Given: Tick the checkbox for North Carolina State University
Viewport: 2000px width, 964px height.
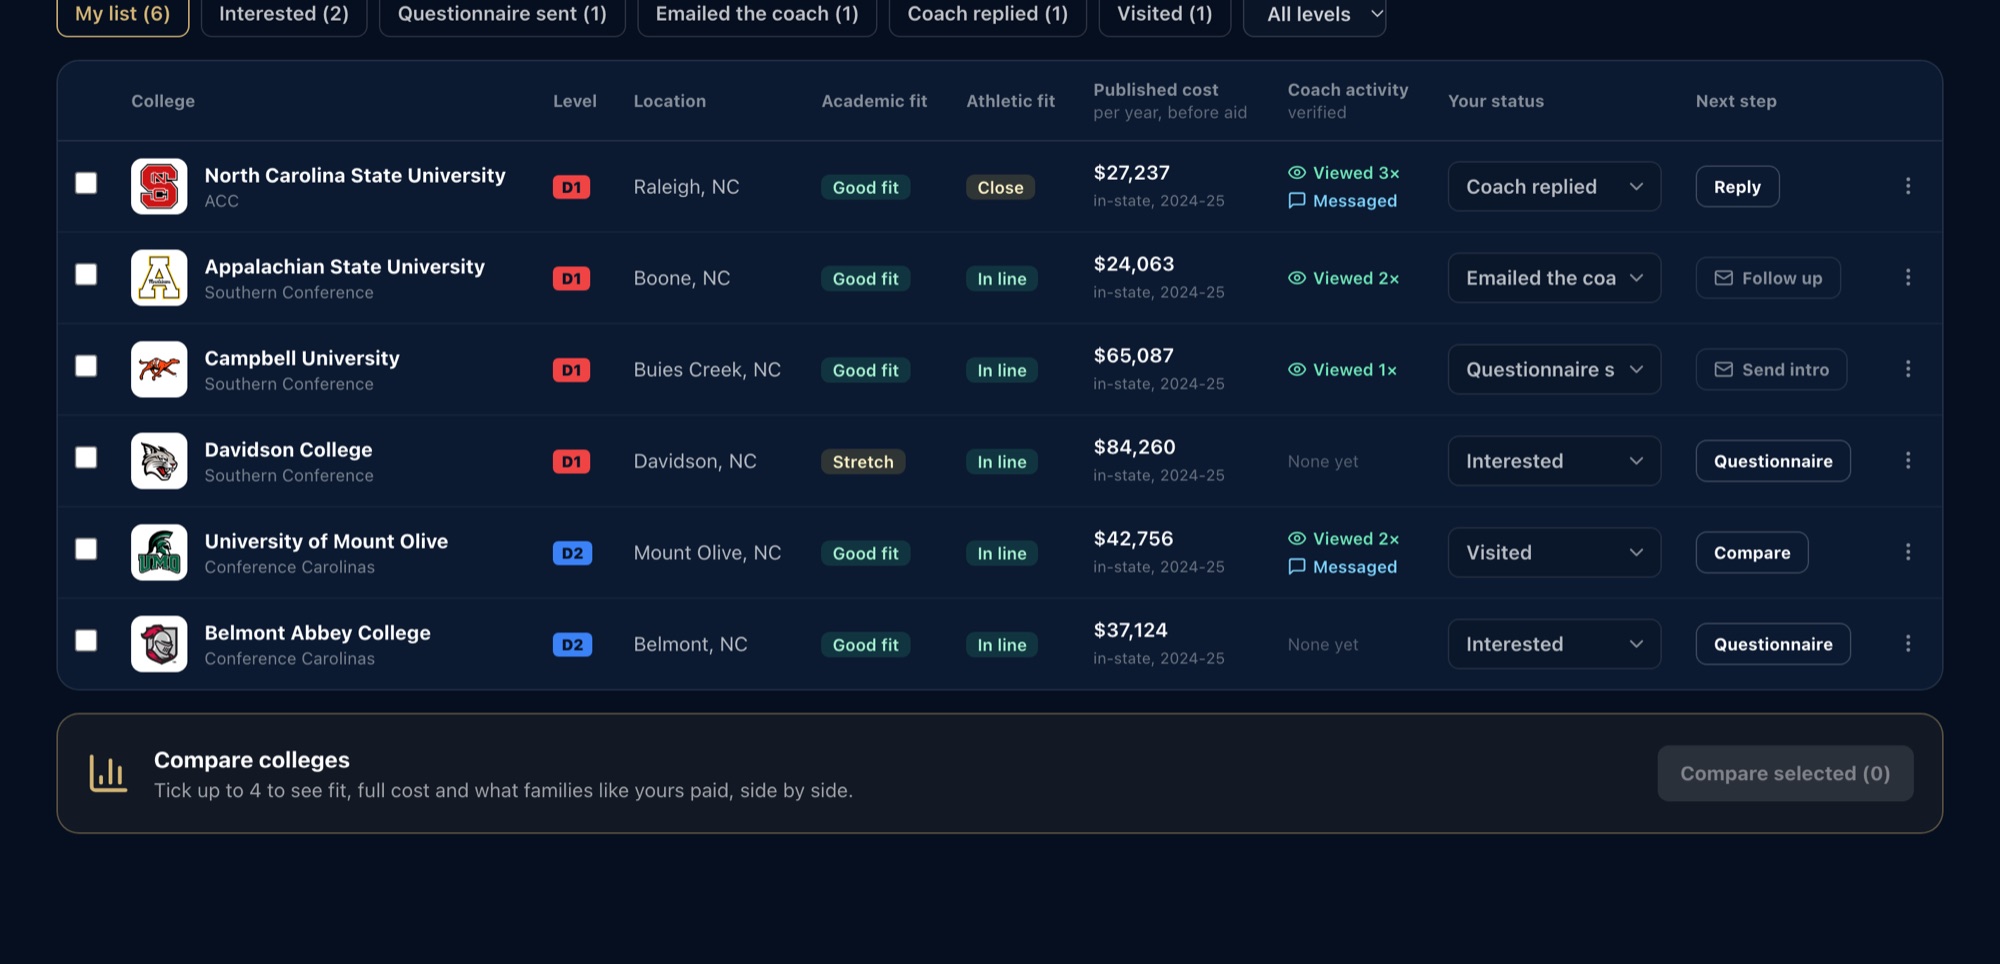Looking at the screenshot, I should coord(86,183).
